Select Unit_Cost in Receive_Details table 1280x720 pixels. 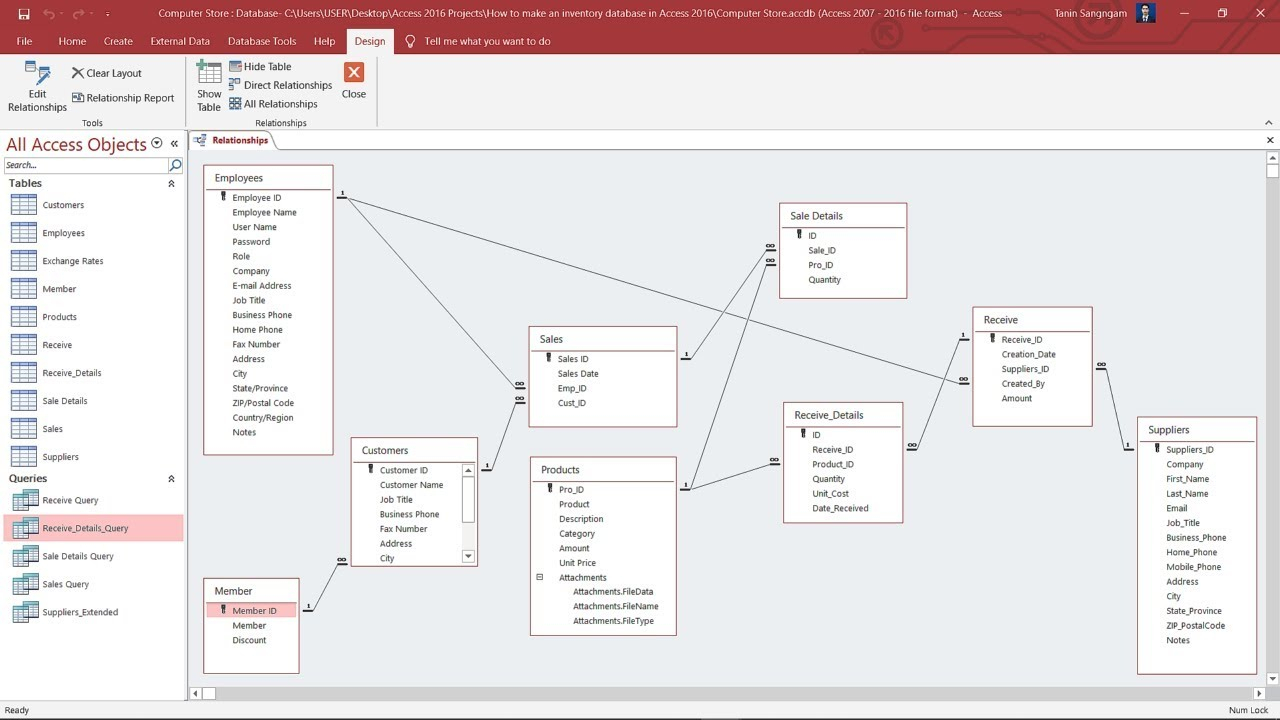point(830,494)
